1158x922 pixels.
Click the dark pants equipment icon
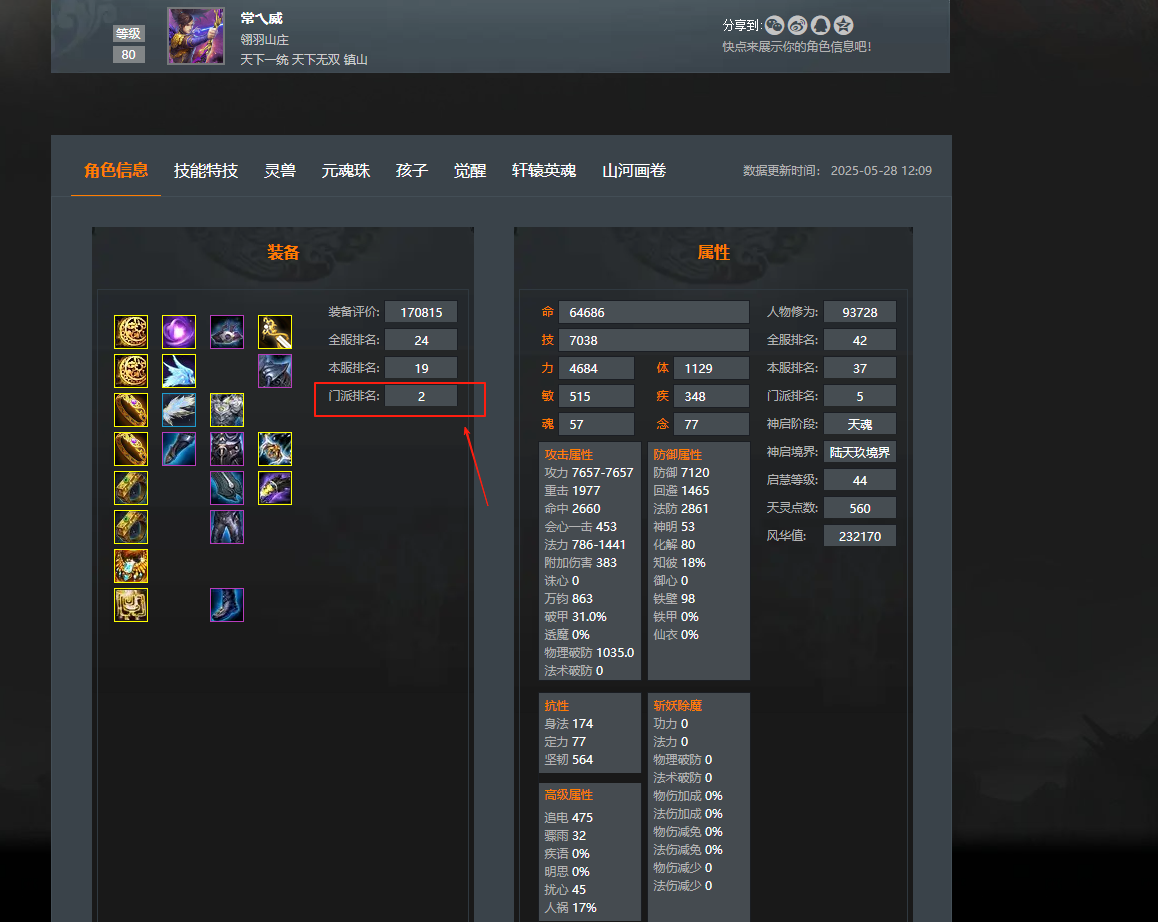coord(227,527)
